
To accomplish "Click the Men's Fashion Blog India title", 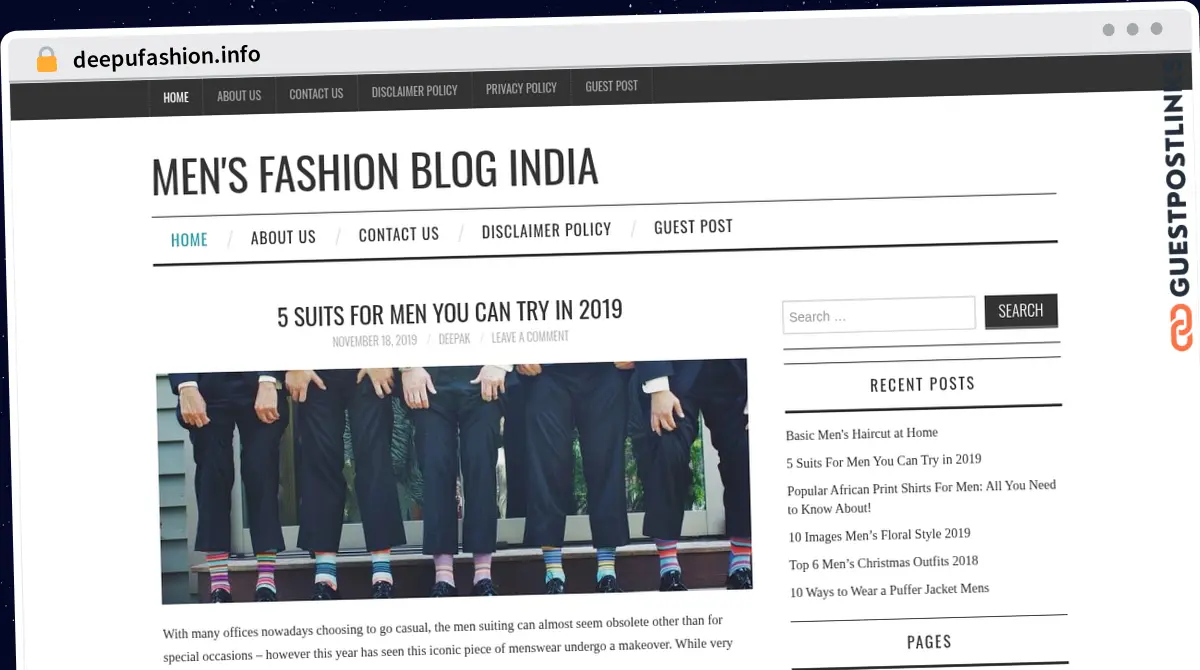I will pyautogui.click(x=375, y=171).
